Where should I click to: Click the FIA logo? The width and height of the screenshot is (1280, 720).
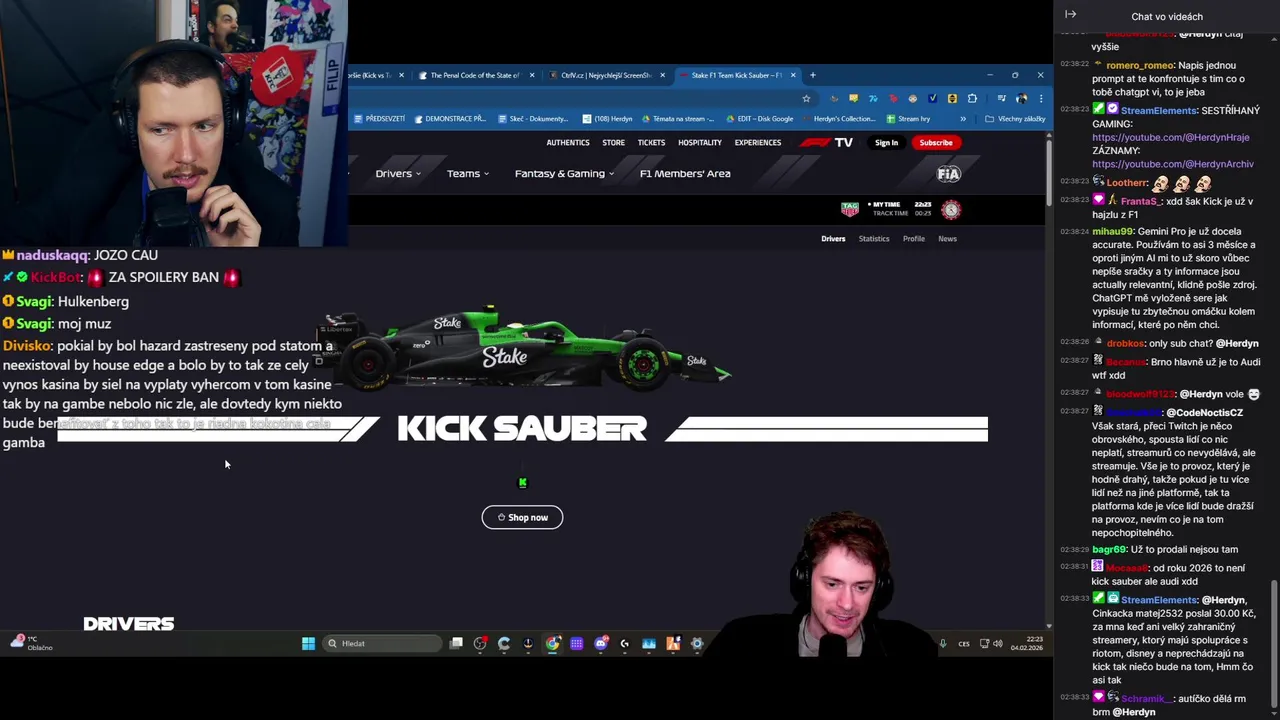948,174
